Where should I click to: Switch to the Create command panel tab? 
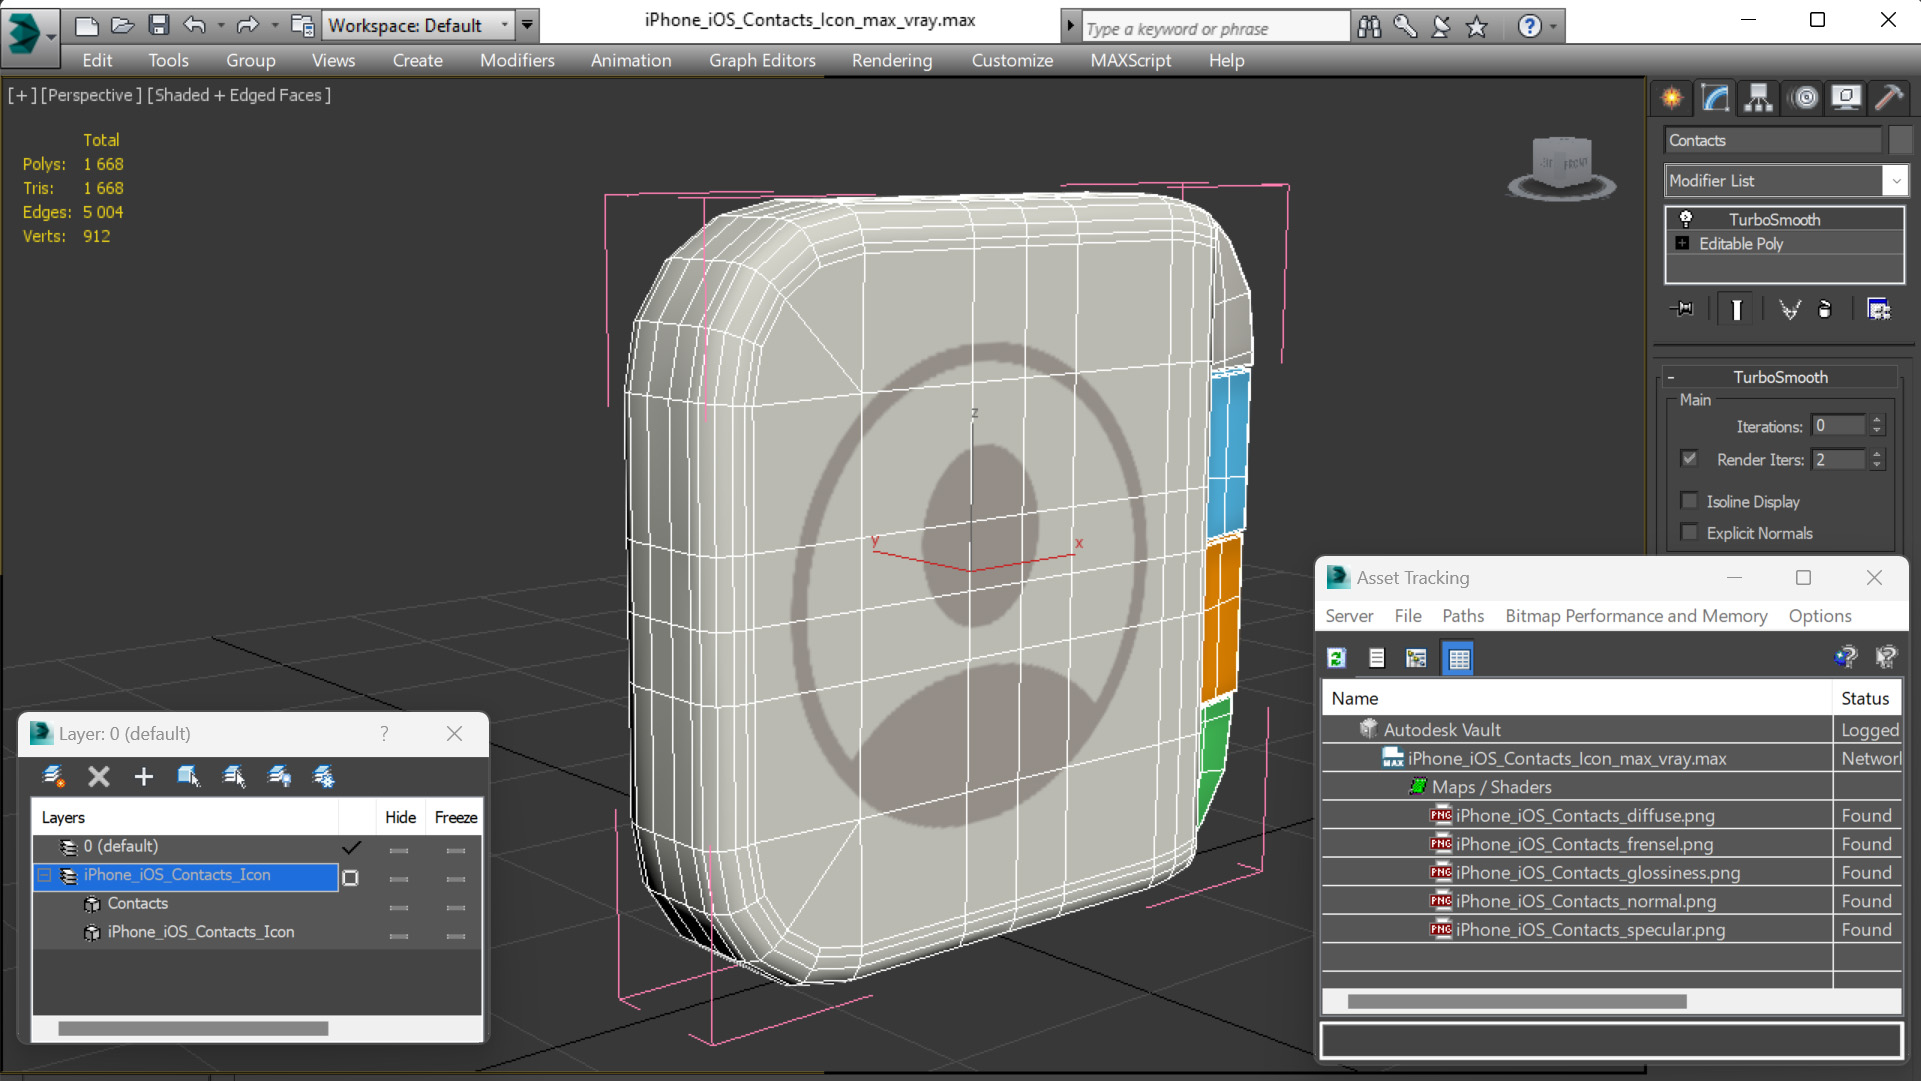(1672, 98)
